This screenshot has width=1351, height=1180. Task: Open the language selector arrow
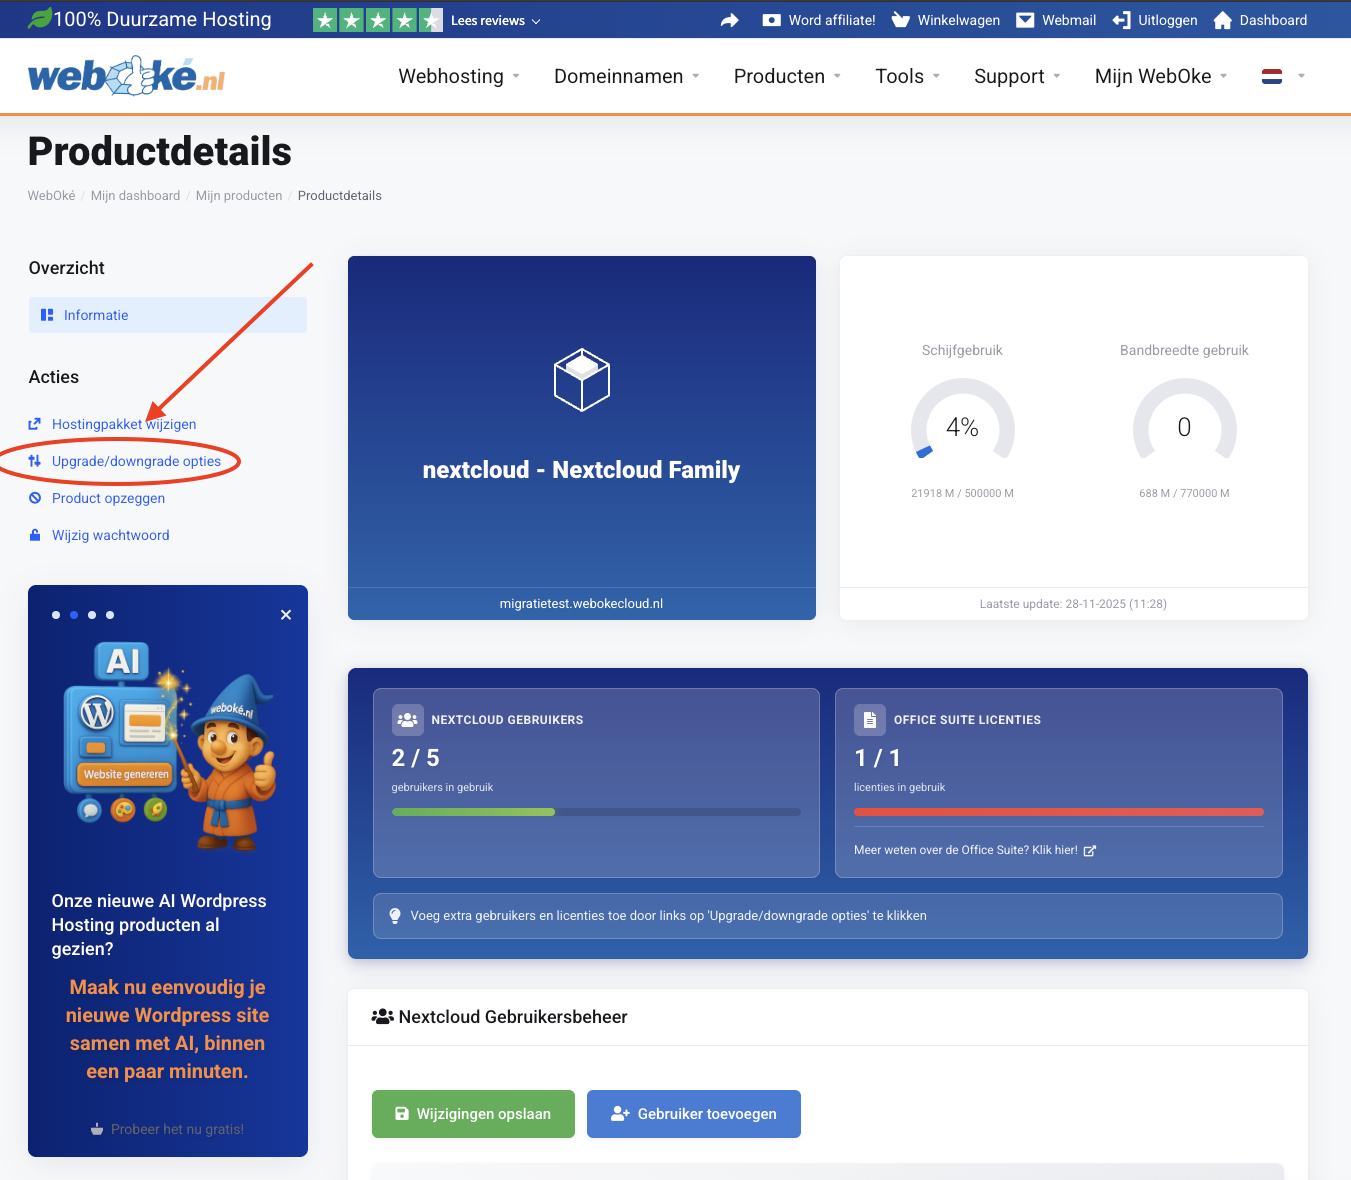(1301, 76)
